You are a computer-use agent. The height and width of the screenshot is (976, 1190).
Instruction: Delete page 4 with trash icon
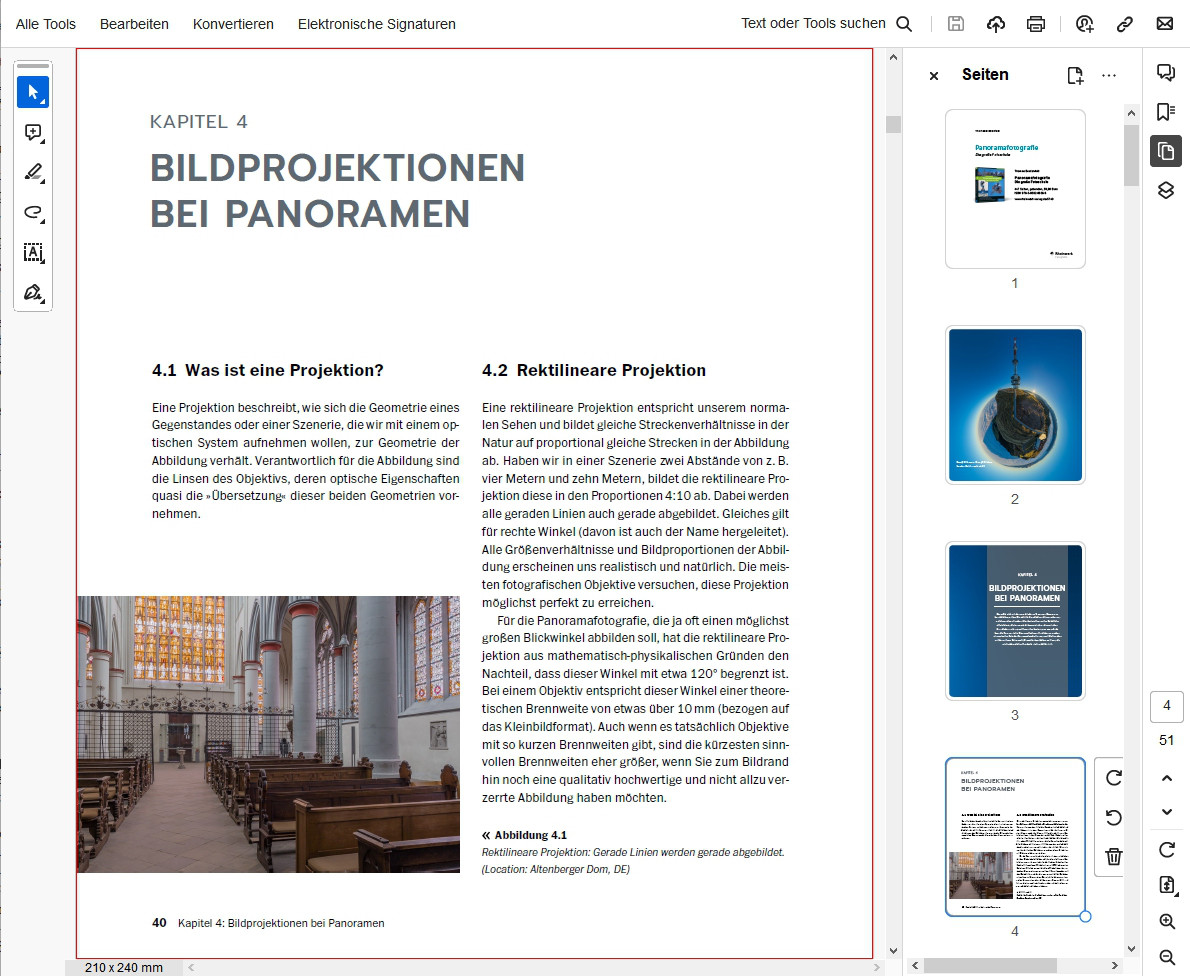click(x=1113, y=857)
